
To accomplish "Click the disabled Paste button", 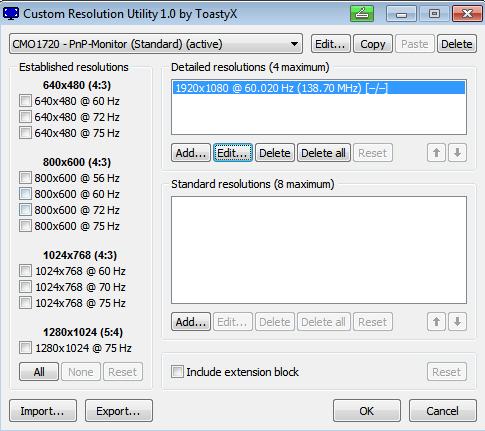I will [x=415, y=44].
